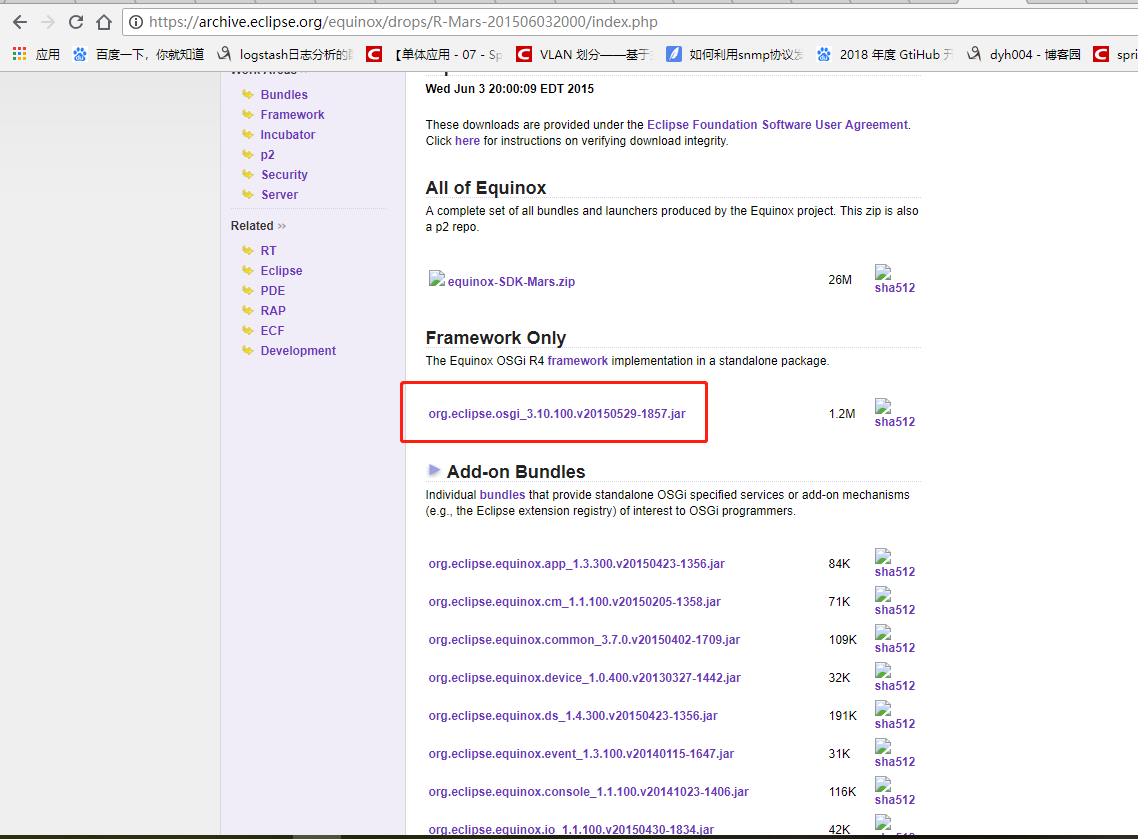Open sha512 for equinox-SDK-Mars.zip

894,287
